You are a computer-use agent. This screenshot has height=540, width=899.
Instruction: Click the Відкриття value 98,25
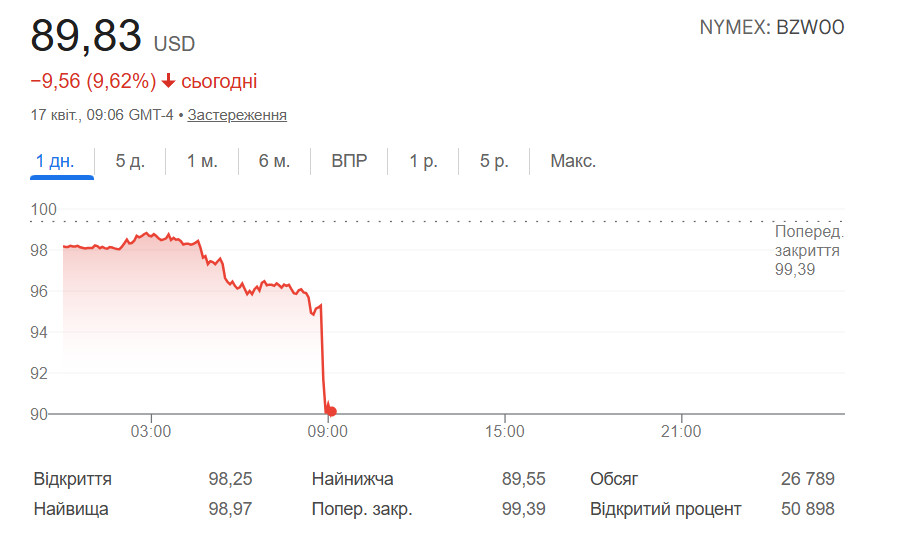click(x=230, y=479)
